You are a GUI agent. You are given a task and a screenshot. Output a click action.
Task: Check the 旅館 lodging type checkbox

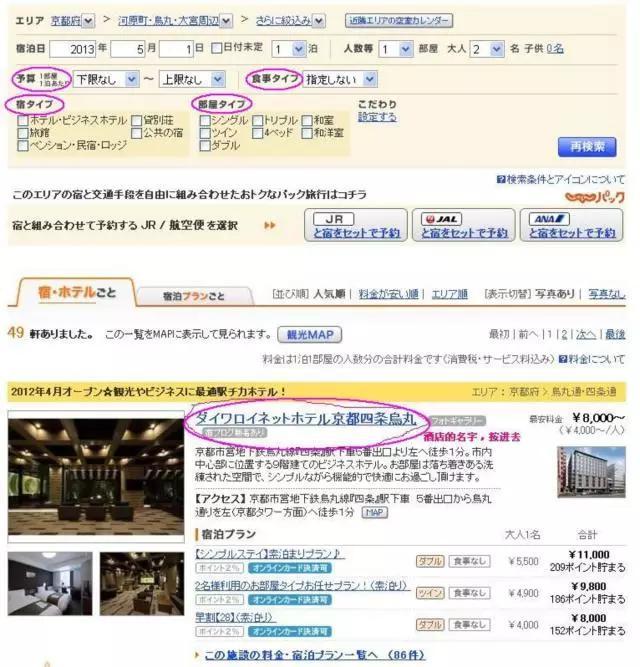coord(23,132)
